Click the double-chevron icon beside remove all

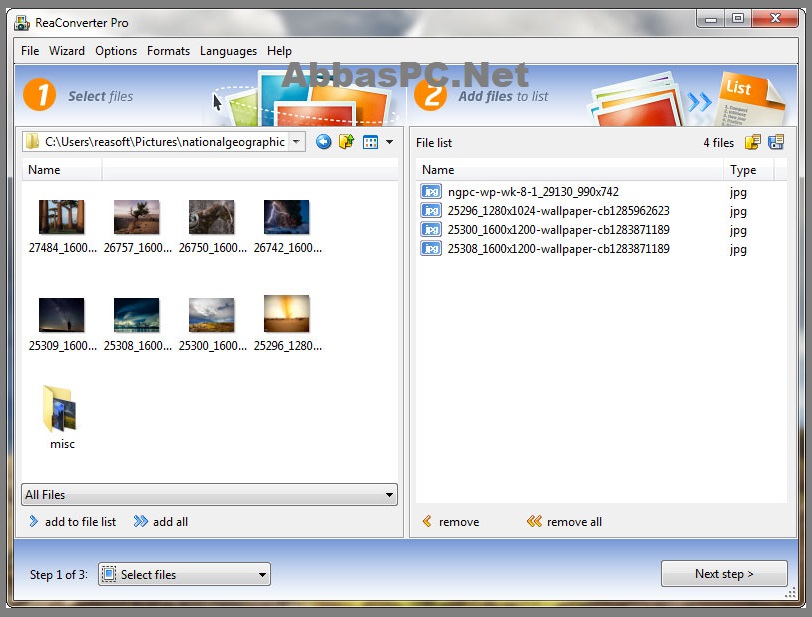click(534, 521)
